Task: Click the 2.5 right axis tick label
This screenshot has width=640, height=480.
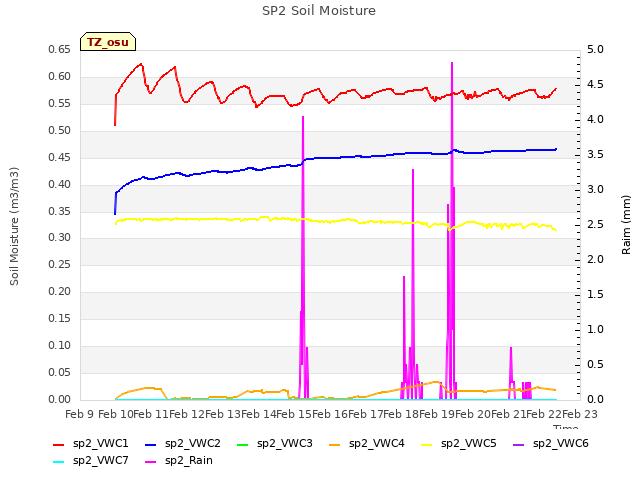Action: [595, 225]
